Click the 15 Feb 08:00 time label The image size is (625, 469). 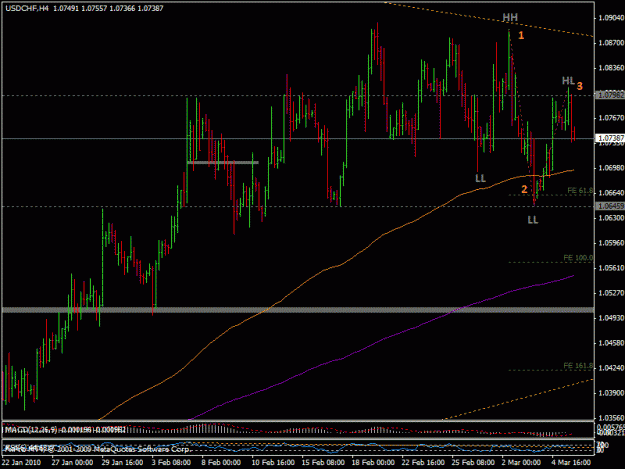point(323,462)
